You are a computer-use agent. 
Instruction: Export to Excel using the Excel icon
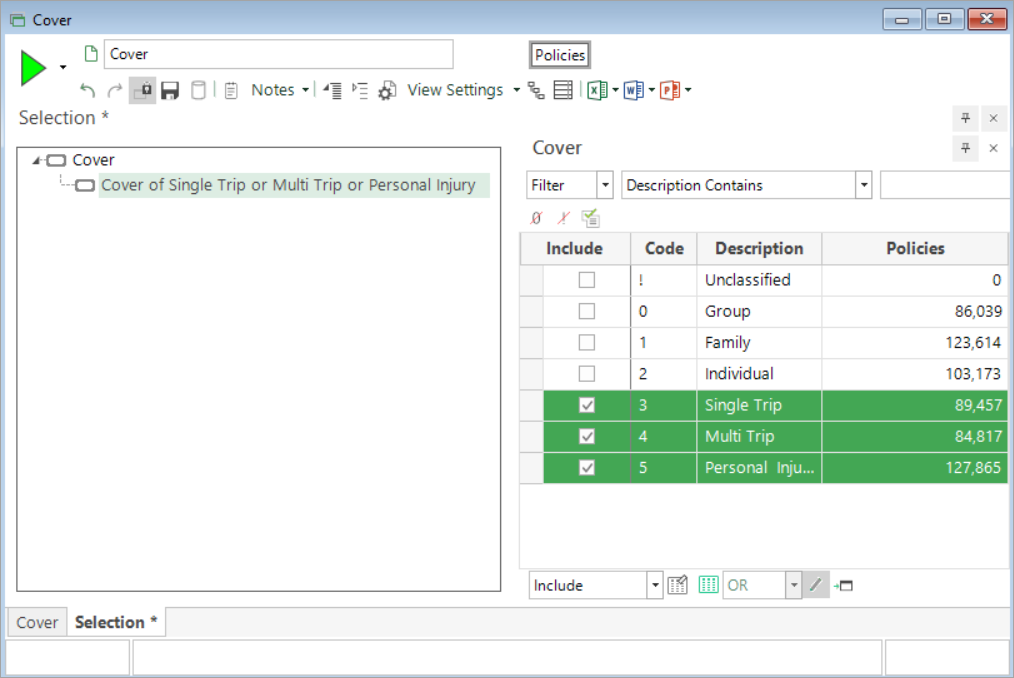coord(597,91)
